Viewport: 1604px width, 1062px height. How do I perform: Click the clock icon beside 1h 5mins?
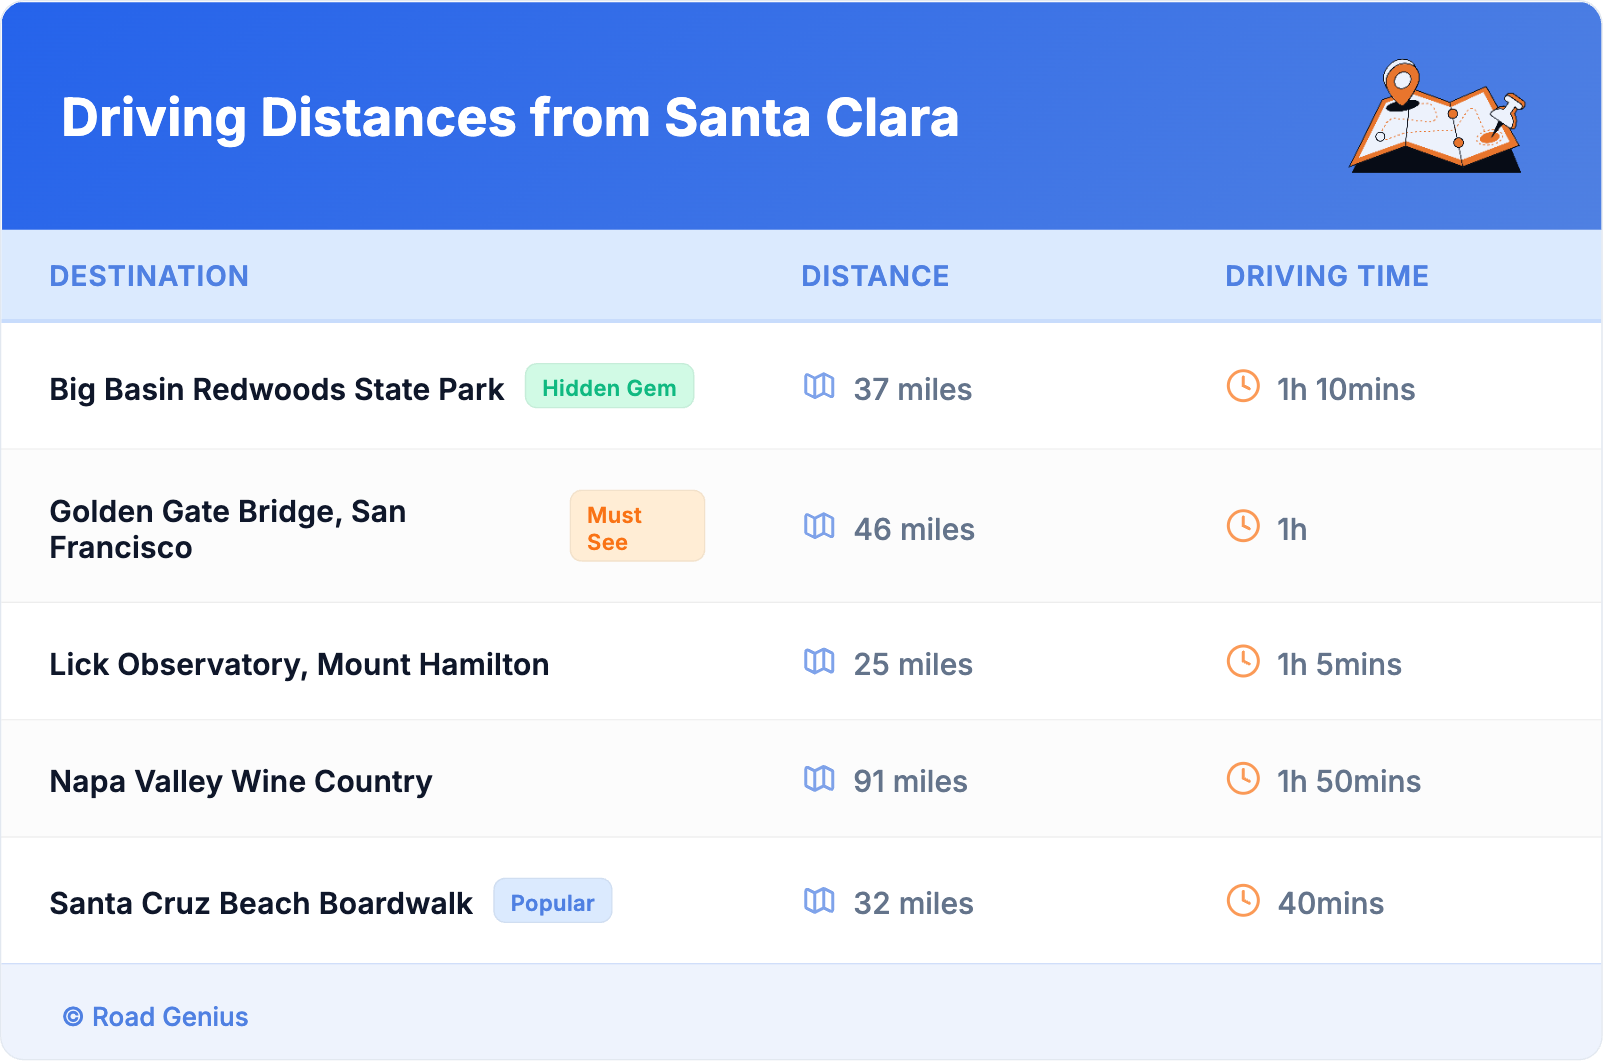pos(1243,662)
